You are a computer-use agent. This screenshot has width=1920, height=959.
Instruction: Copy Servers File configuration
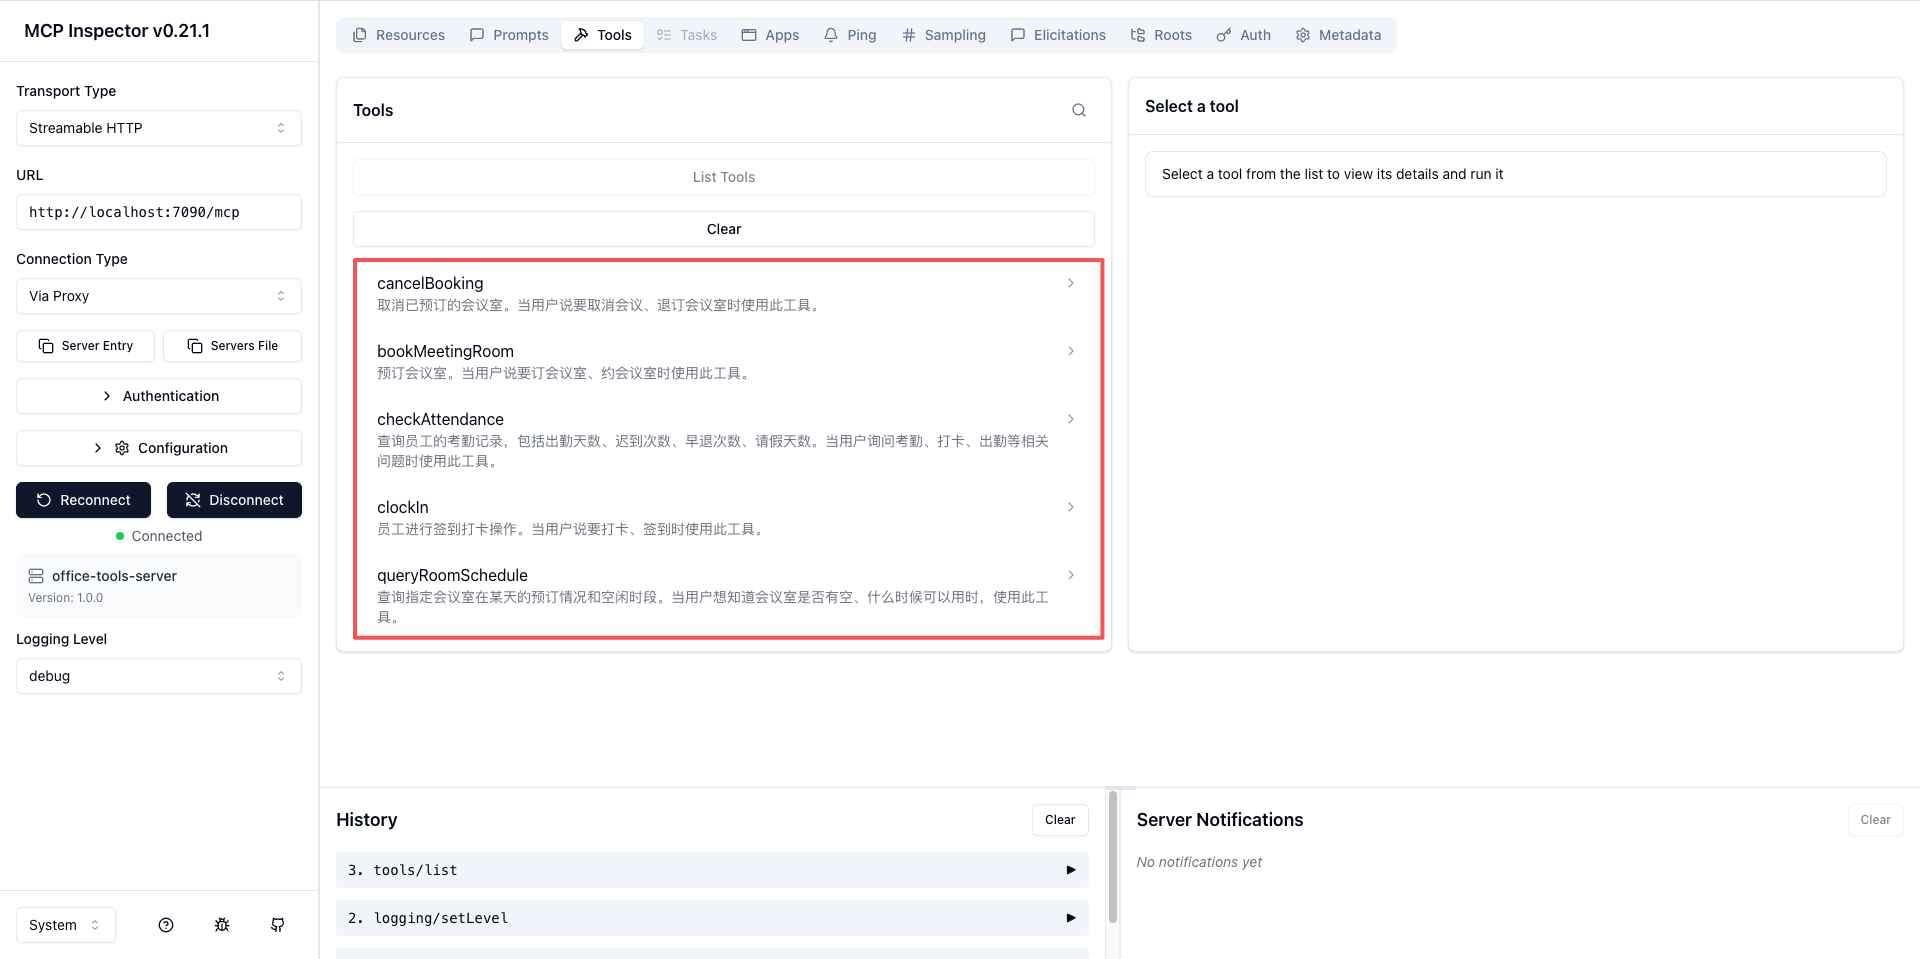coord(232,346)
